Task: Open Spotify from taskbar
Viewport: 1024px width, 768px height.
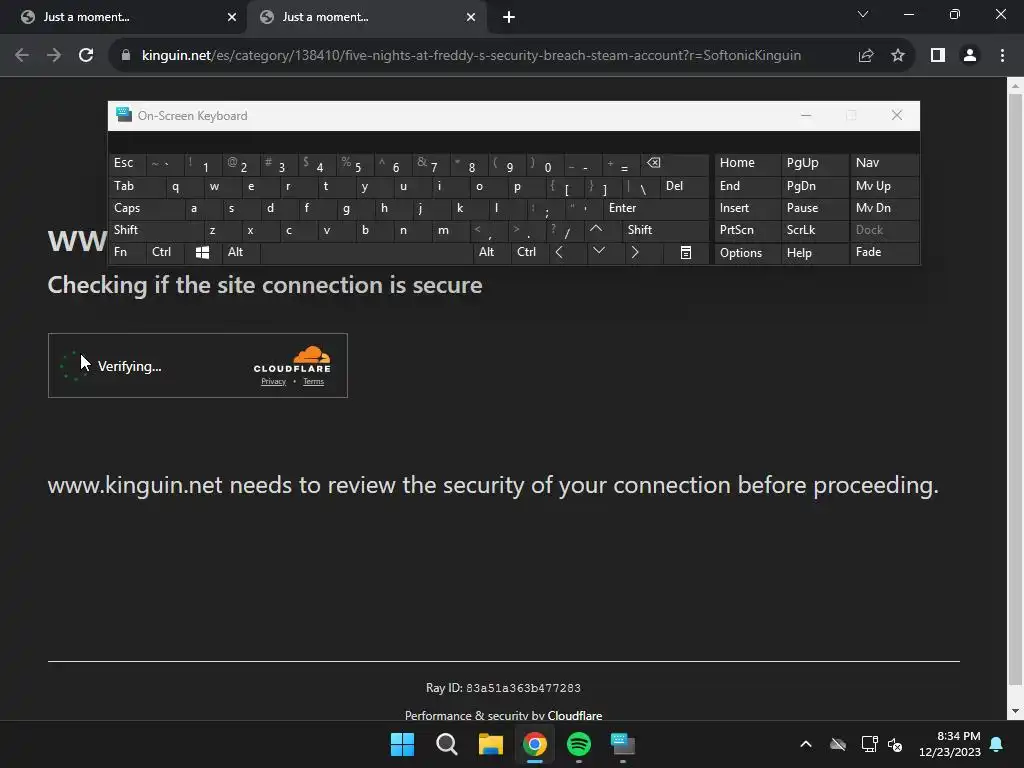Action: (579, 744)
